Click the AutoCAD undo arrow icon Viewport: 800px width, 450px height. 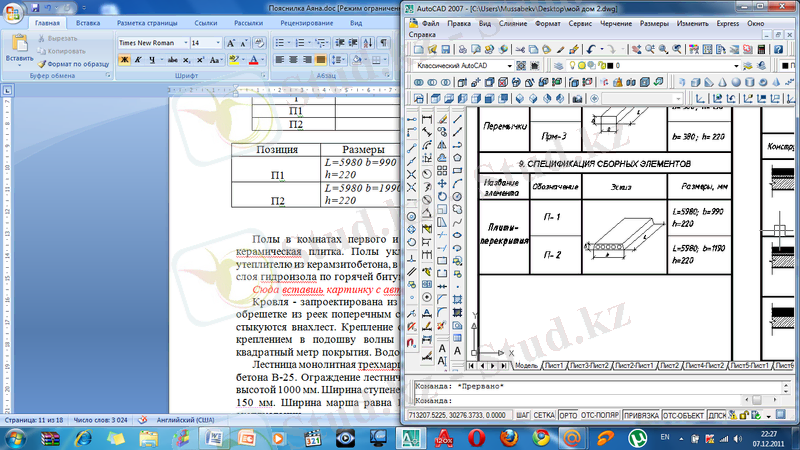point(592,48)
